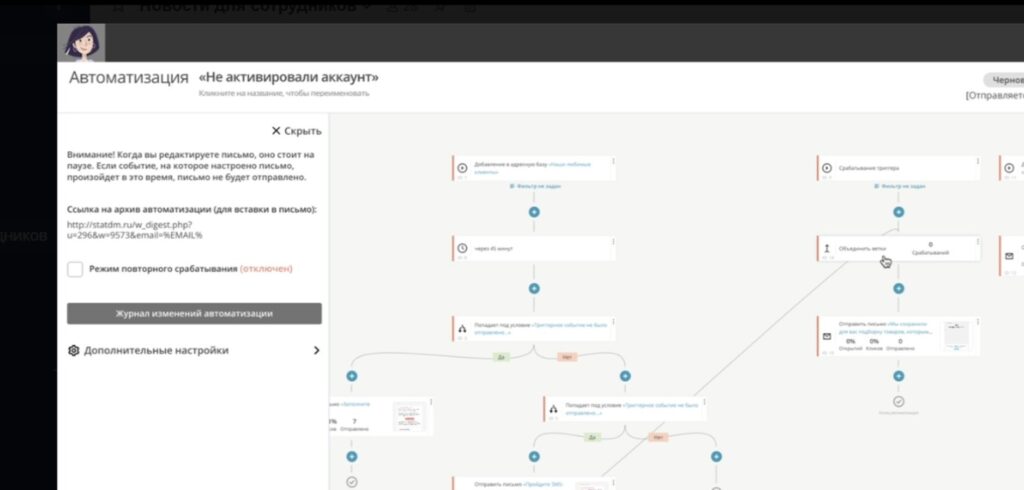
Task: Click Нет label of lower condition branch
Action: [x=658, y=437]
